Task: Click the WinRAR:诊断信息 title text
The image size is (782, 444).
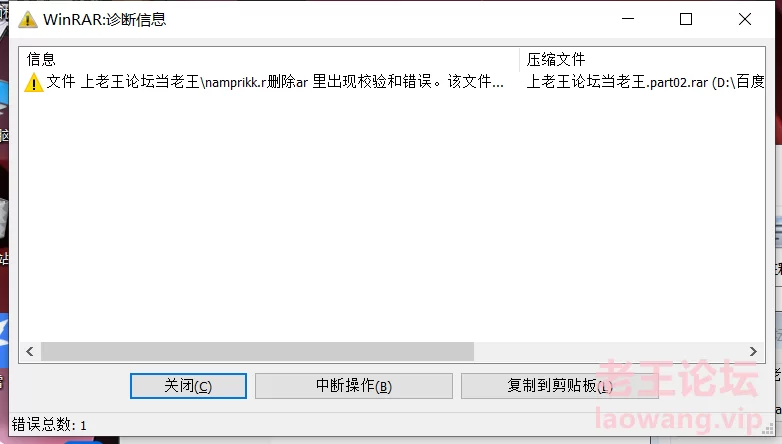Action: point(104,19)
